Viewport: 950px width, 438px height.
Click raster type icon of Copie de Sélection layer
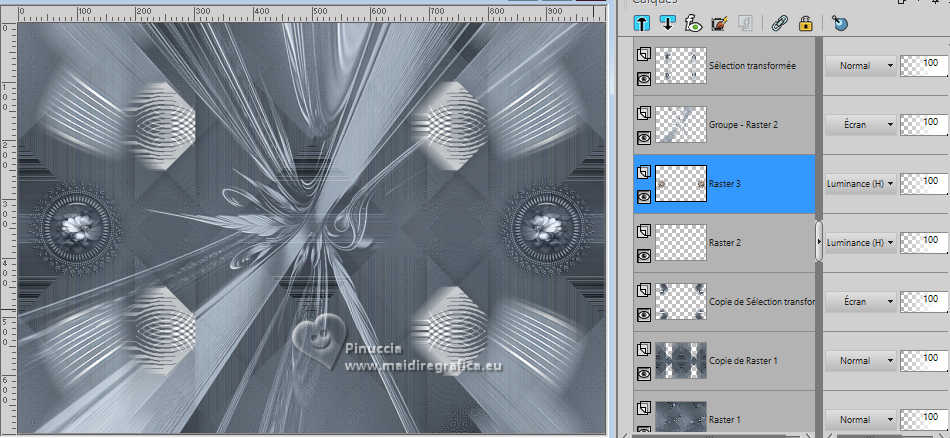[644, 290]
